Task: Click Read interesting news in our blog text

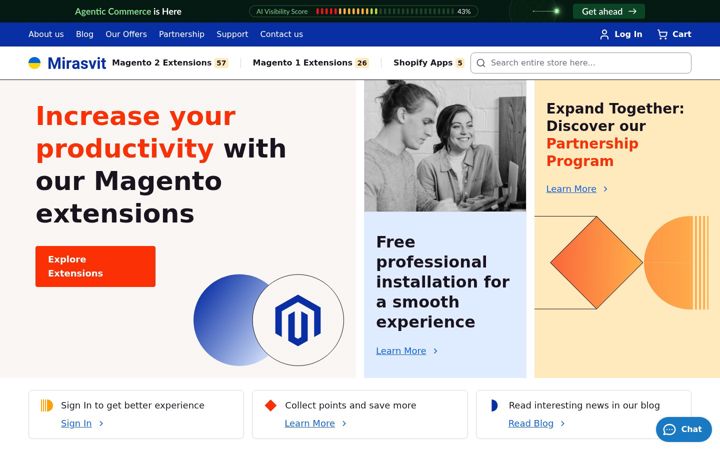Action: pyautogui.click(x=584, y=405)
